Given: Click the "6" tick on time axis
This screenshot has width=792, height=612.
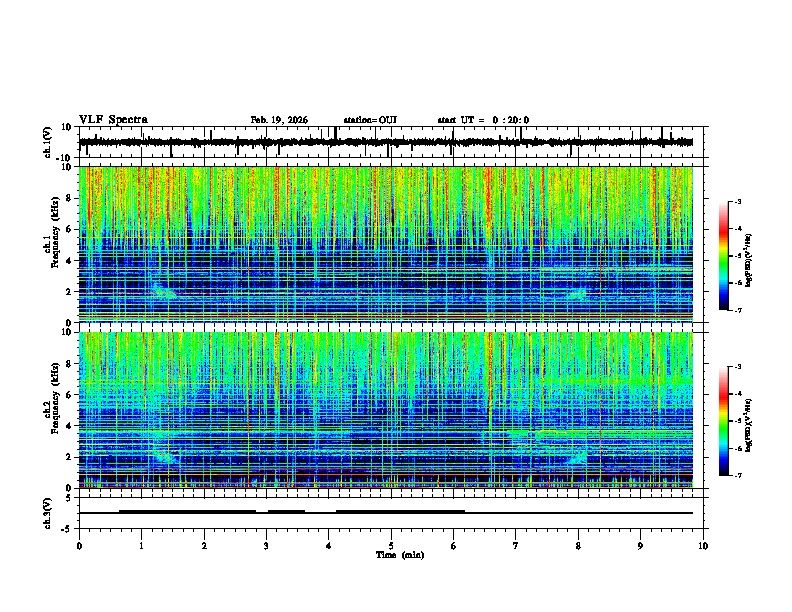Looking at the screenshot, I should [x=454, y=546].
